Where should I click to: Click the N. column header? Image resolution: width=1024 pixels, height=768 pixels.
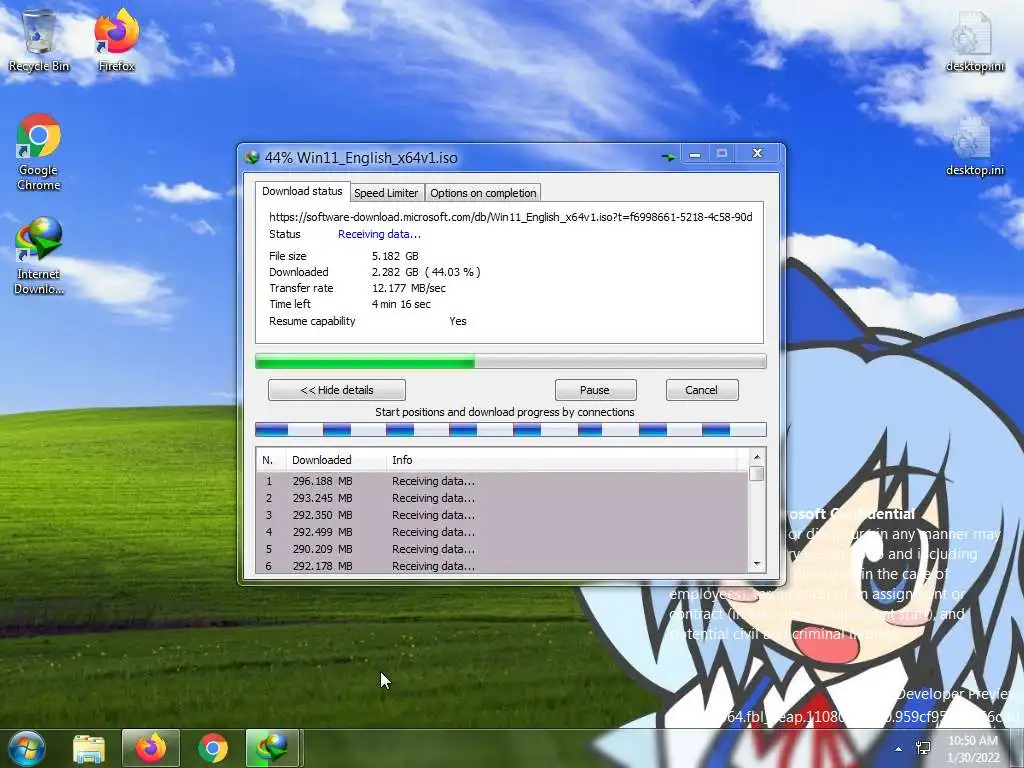(271, 460)
